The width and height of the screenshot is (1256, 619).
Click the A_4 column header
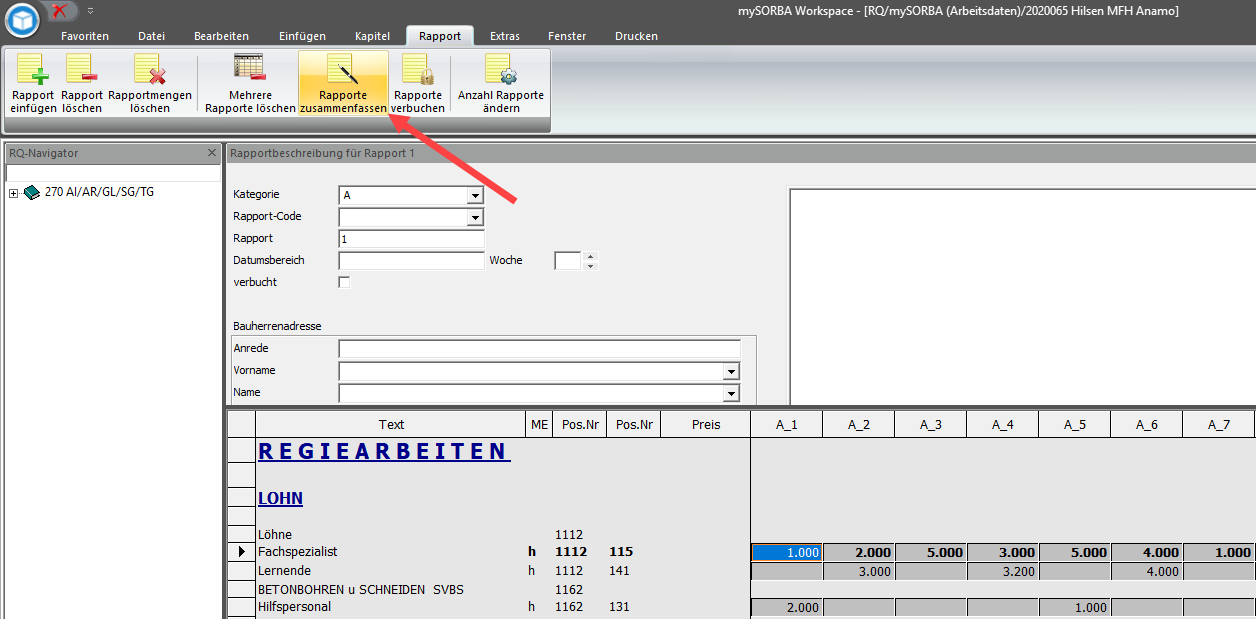(x=1003, y=425)
